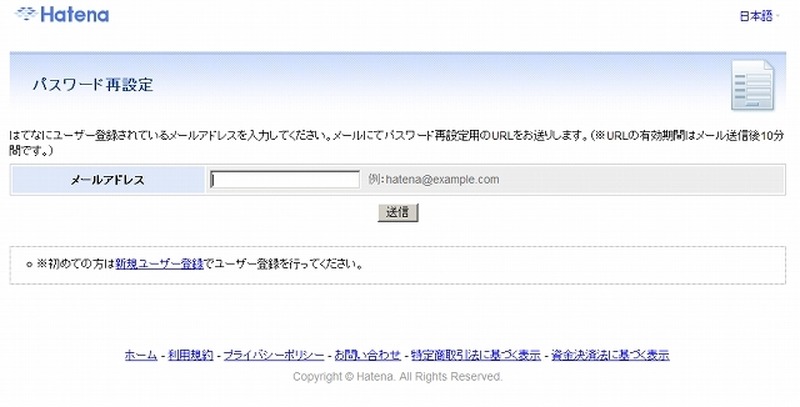800x407 pixels.
Task: Open the プライバシーポリシー link
Action: tap(273, 355)
